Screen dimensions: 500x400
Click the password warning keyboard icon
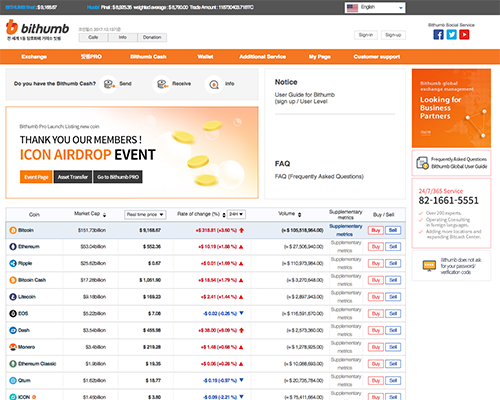coord(429,266)
